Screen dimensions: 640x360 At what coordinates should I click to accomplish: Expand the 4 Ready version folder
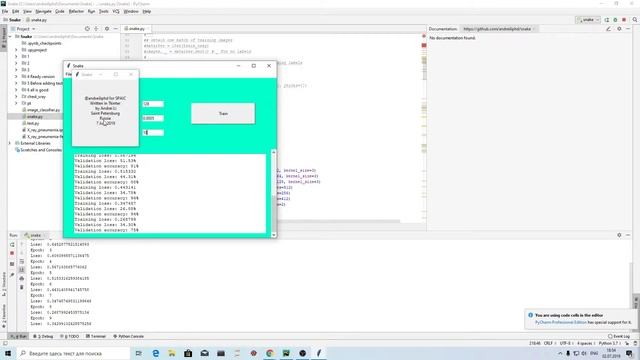(x=16, y=77)
